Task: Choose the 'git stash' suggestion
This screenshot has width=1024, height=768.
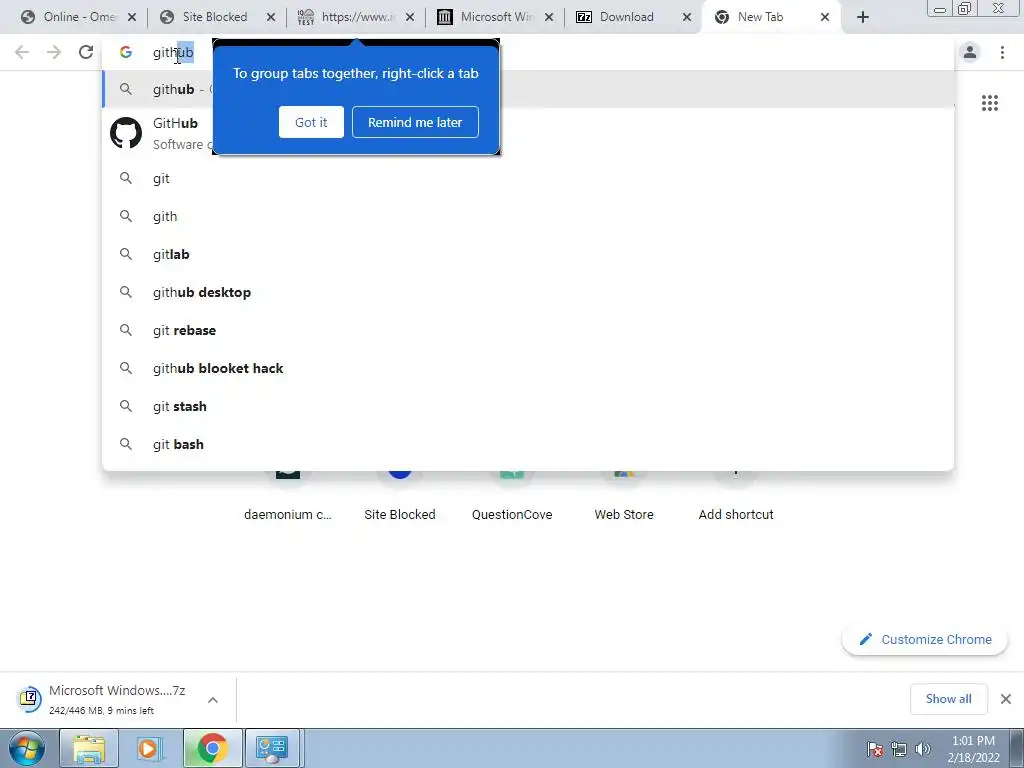Action: tap(528, 406)
